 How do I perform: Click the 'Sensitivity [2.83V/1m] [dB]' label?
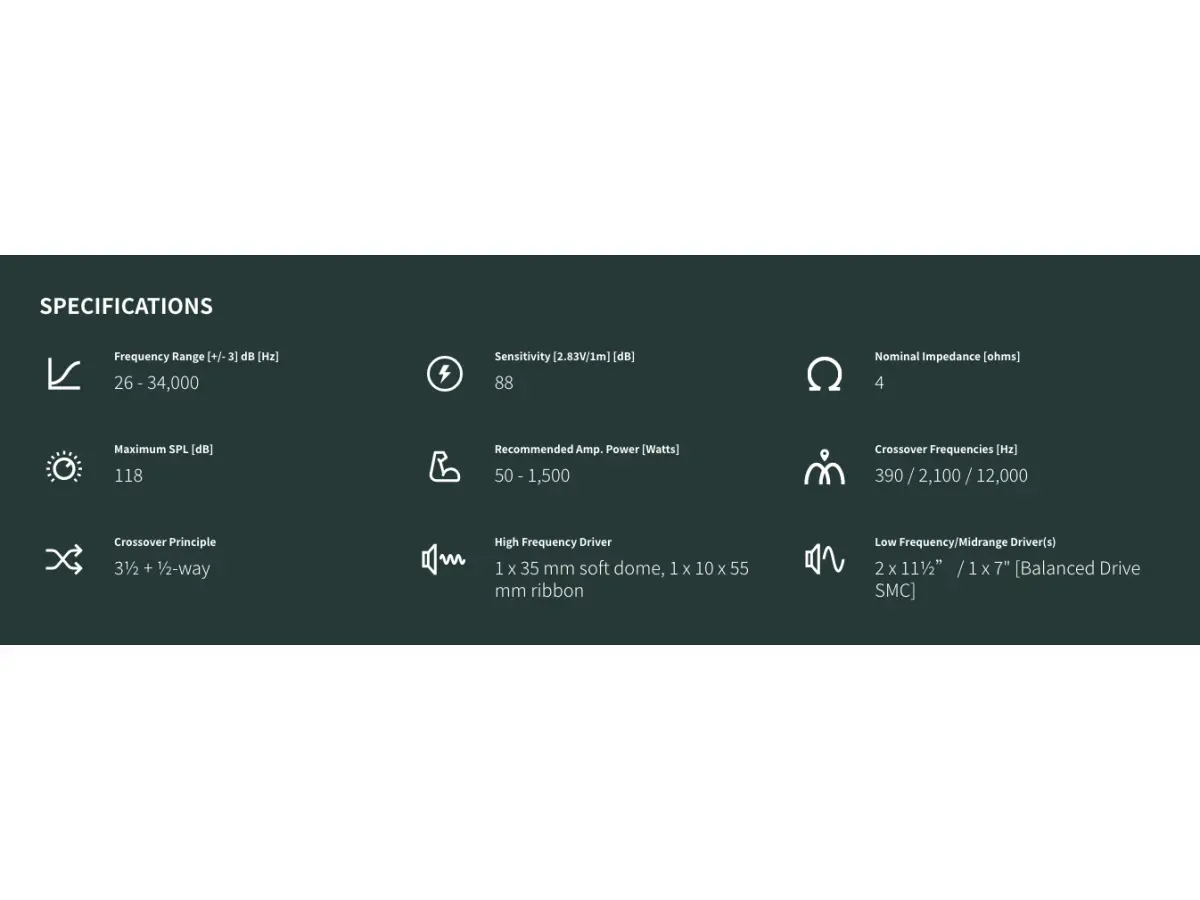tap(564, 356)
